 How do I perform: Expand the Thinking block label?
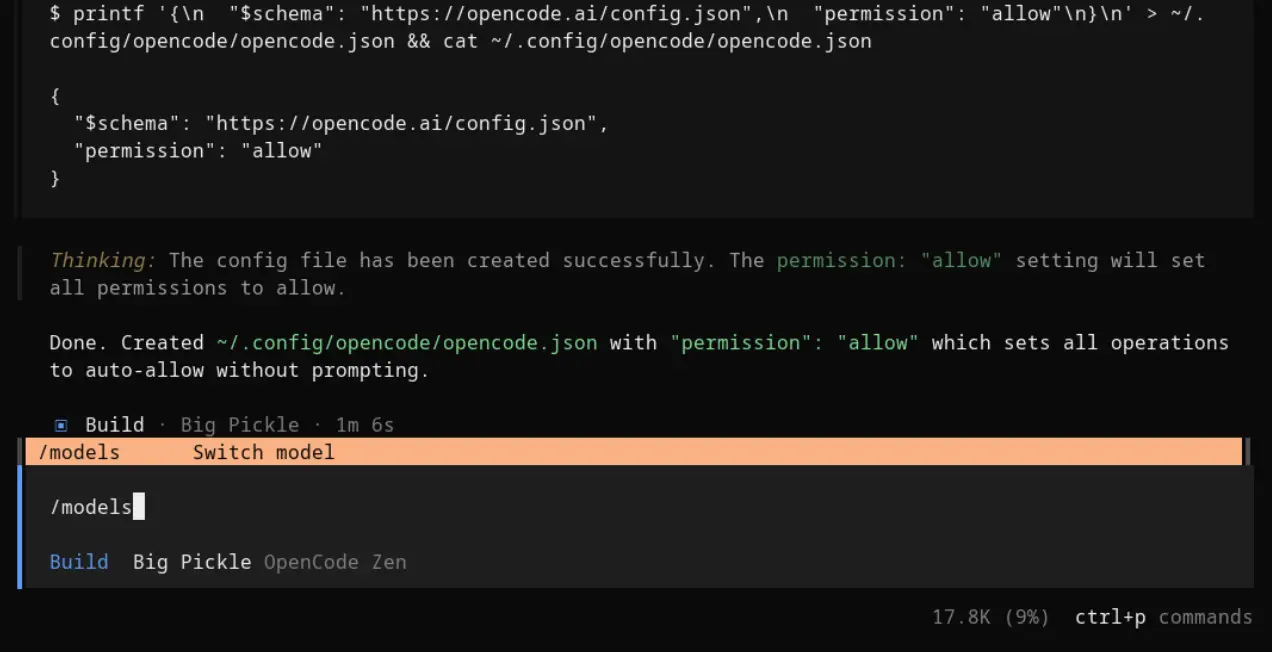tap(103, 261)
